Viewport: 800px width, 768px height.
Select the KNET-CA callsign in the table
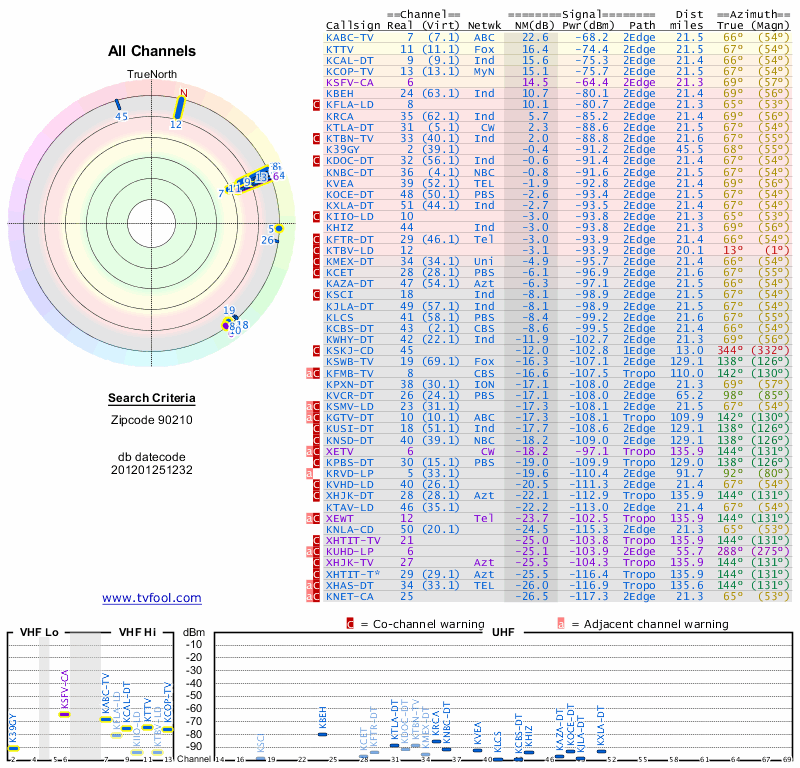pos(349,597)
